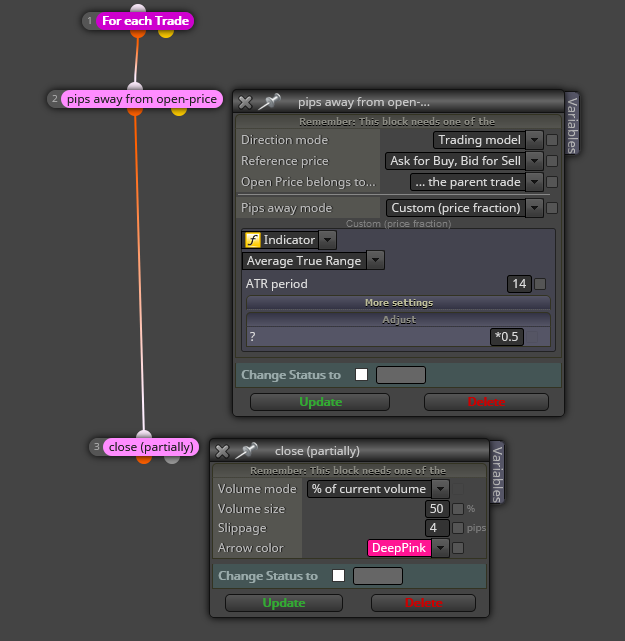
Task: Pin the pips away from open-price panel
Action: click(269, 102)
